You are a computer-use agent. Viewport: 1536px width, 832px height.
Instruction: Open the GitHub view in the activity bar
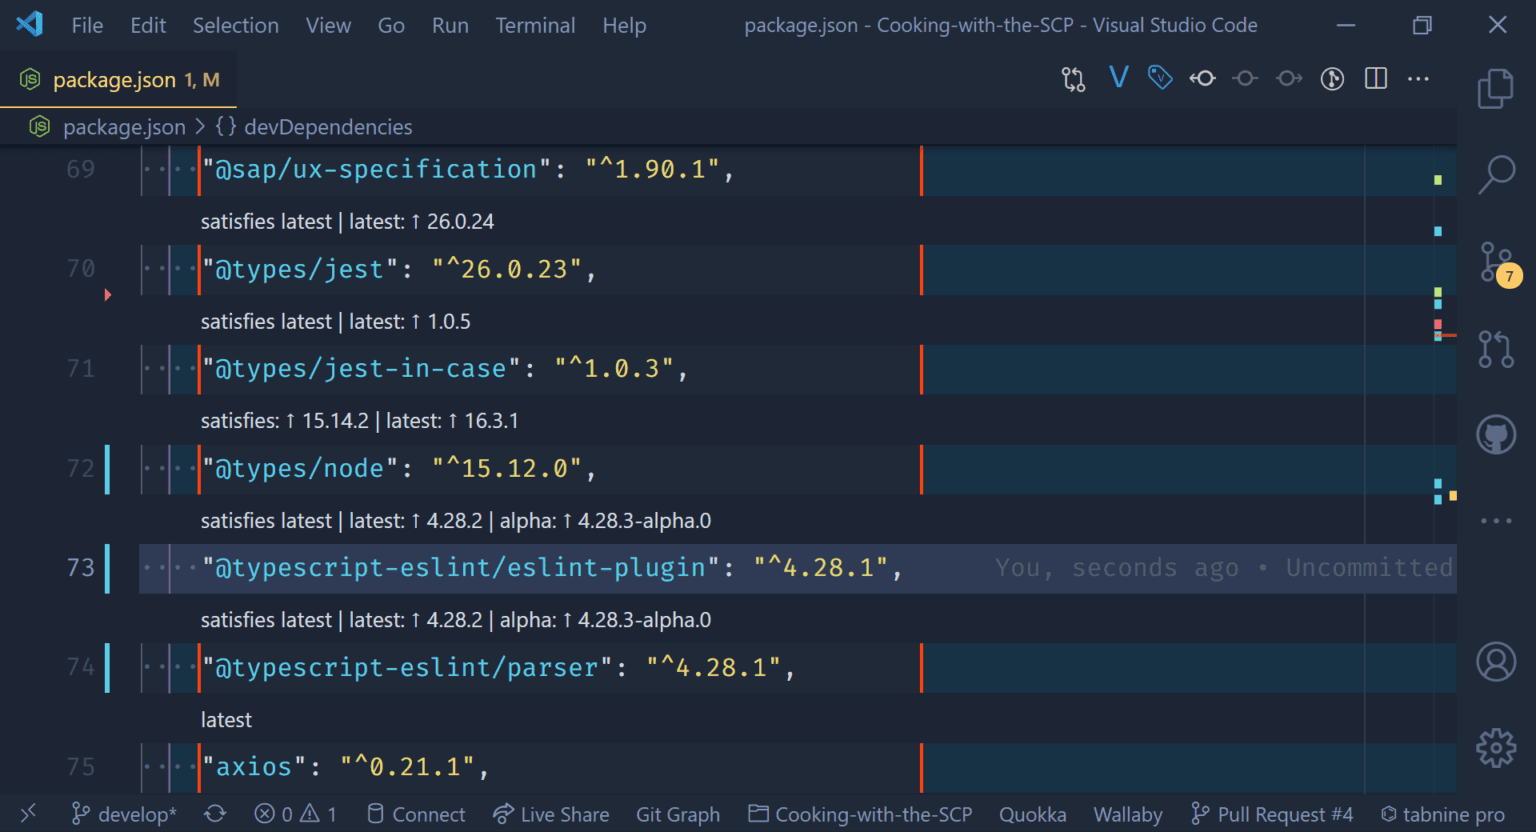click(x=1495, y=434)
